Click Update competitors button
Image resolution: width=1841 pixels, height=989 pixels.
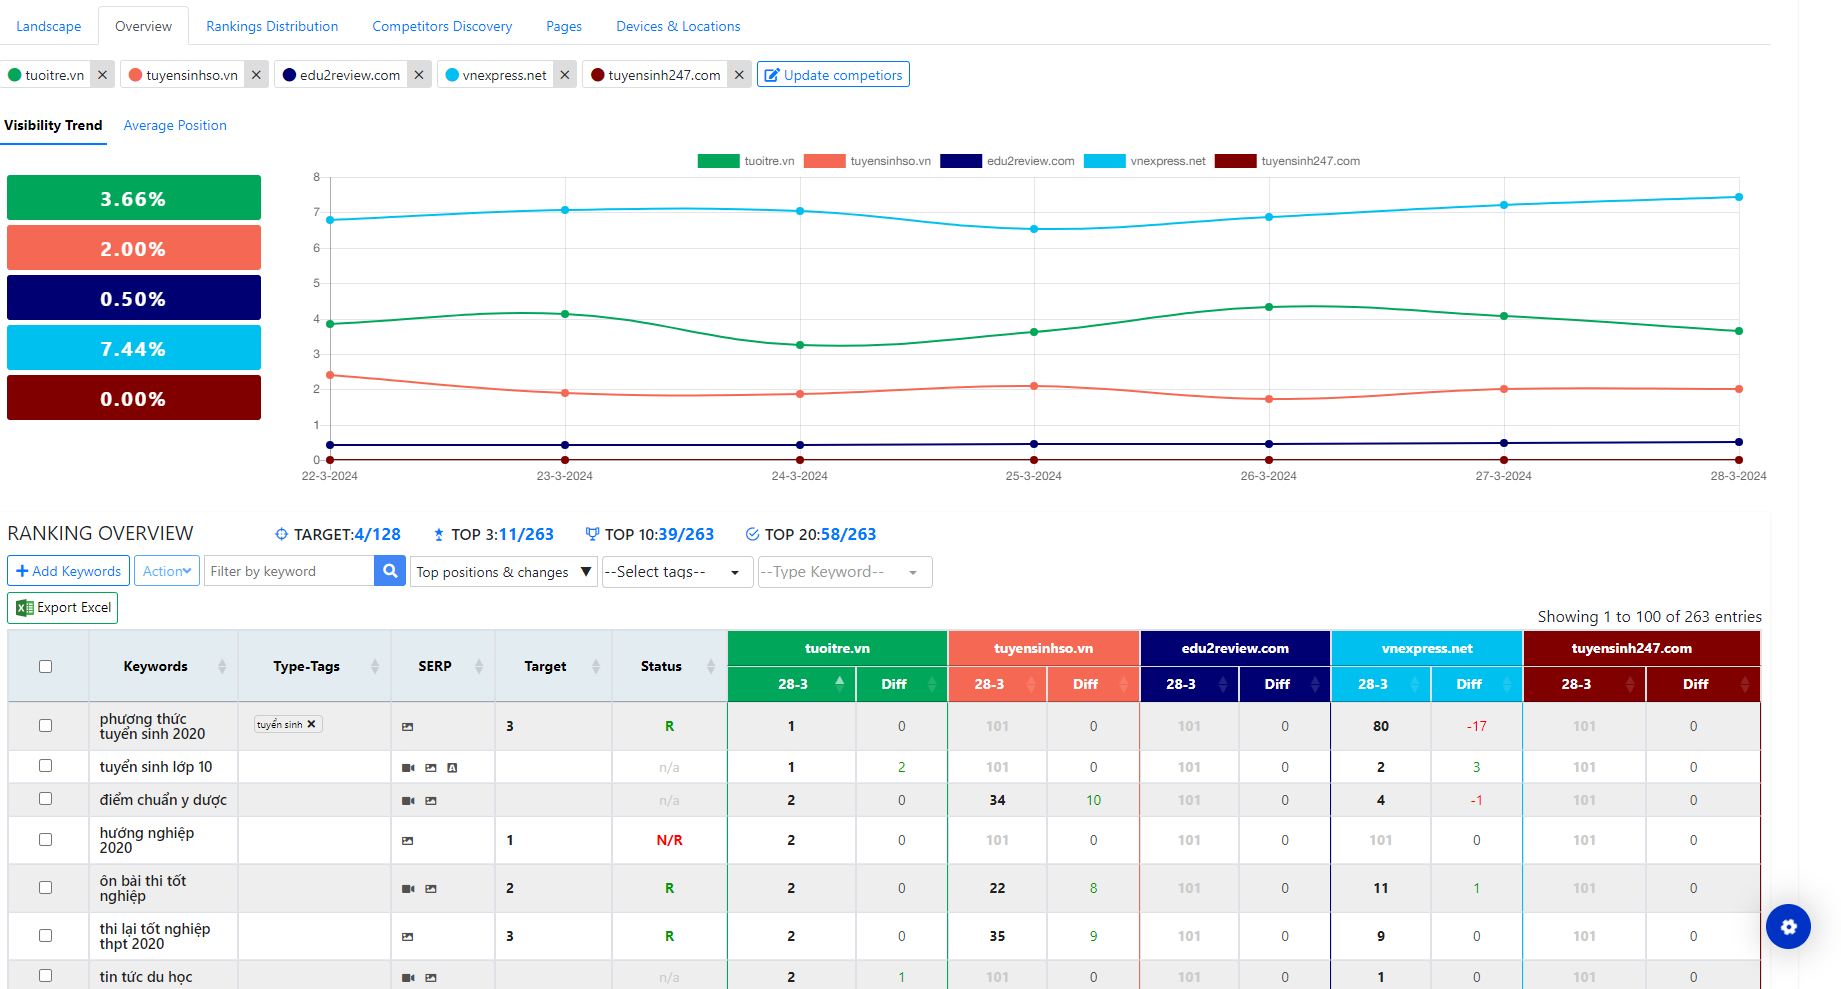[x=833, y=75]
